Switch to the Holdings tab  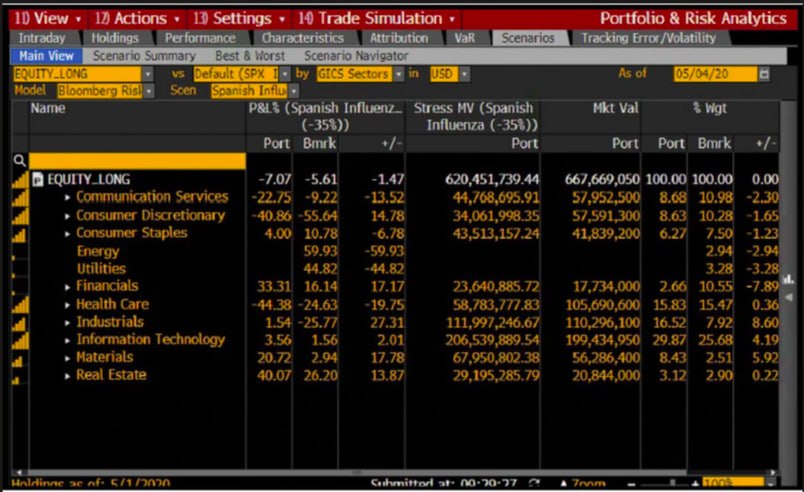click(x=115, y=38)
